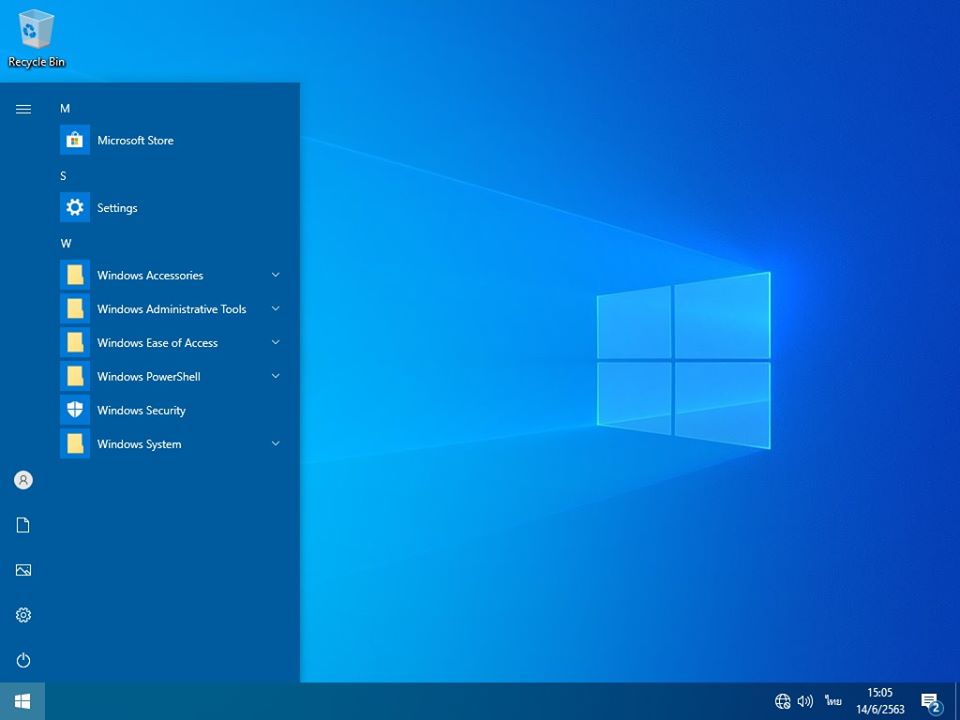Click the Microsoft Store label text
This screenshot has width=960, height=720.
[x=135, y=140]
